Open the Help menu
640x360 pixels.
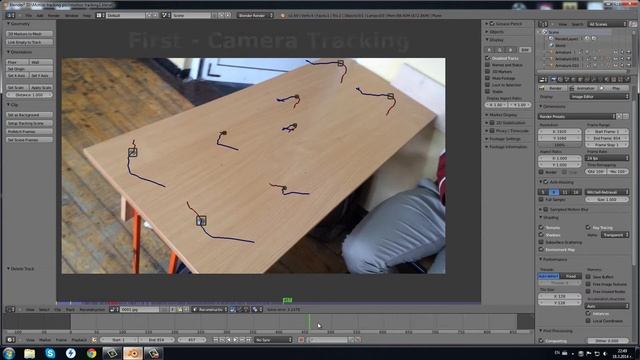pyautogui.click(x=87, y=15)
